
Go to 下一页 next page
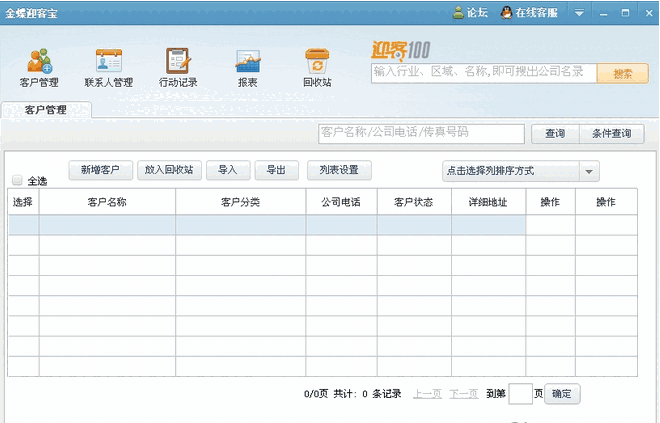464,394
